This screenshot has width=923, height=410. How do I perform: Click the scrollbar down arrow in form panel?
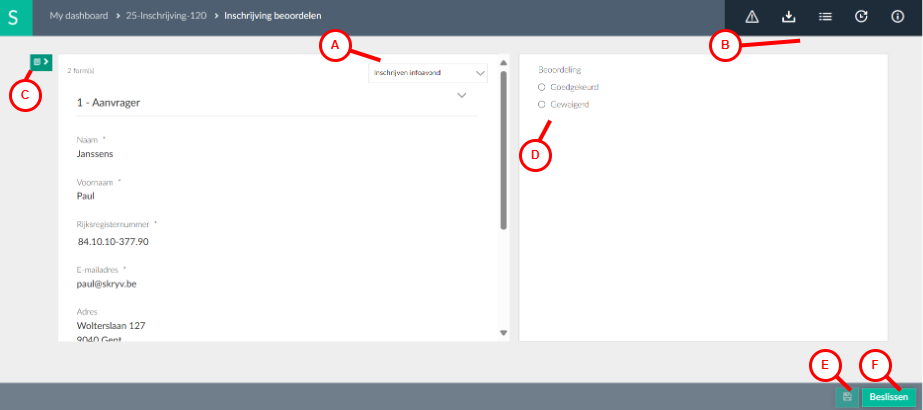click(x=503, y=333)
